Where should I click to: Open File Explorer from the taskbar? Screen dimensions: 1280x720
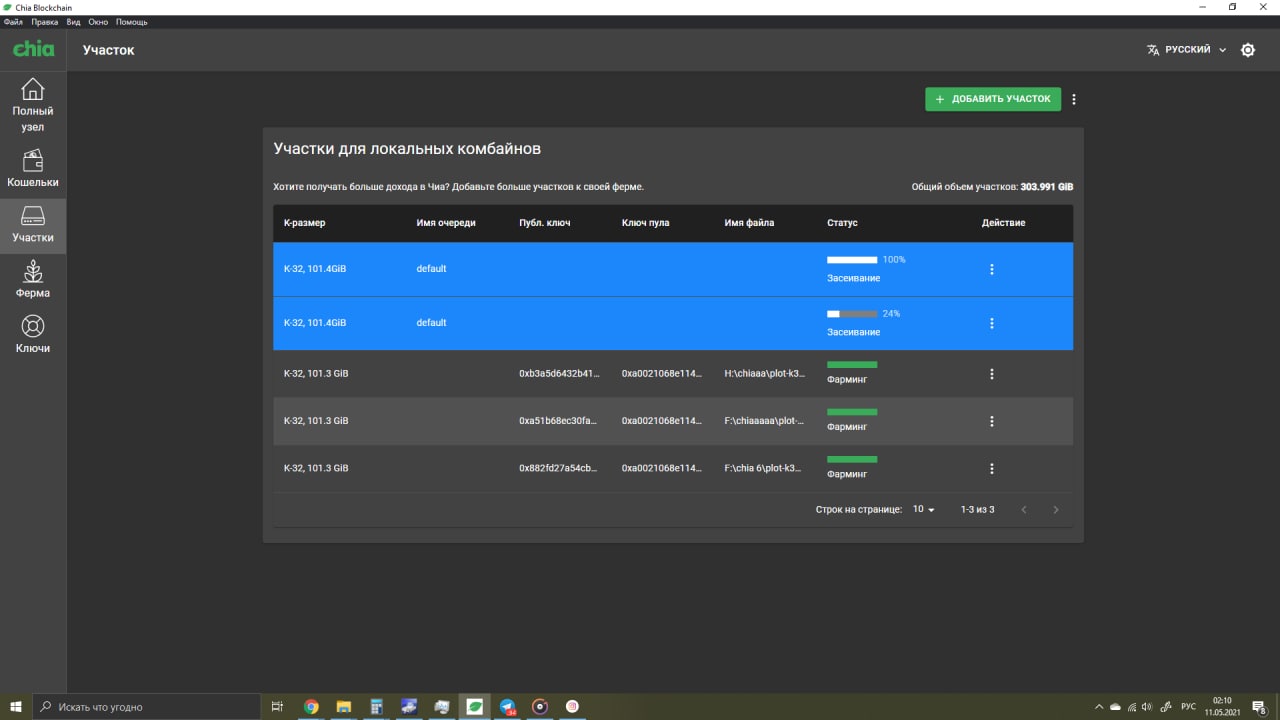pos(343,707)
